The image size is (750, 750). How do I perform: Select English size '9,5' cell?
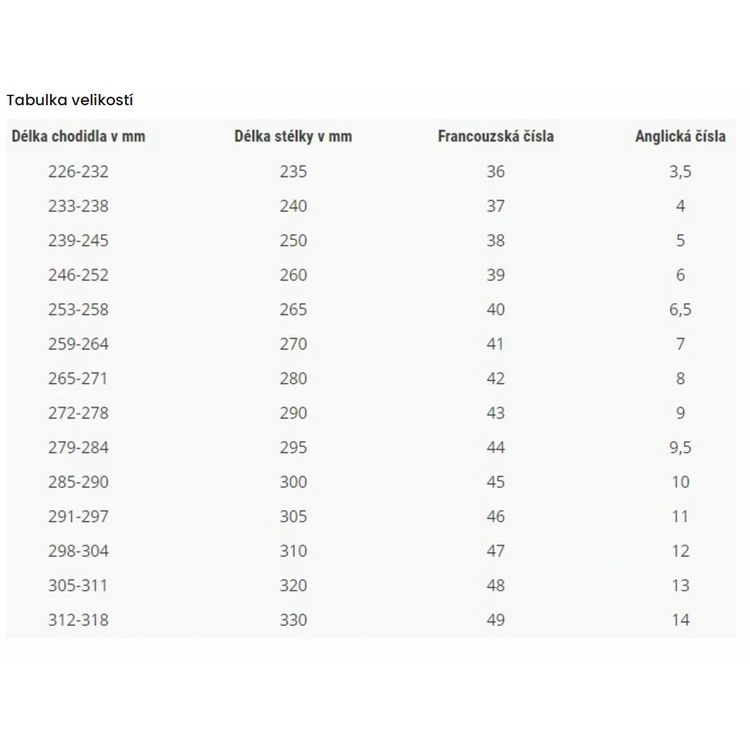[680, 448]
